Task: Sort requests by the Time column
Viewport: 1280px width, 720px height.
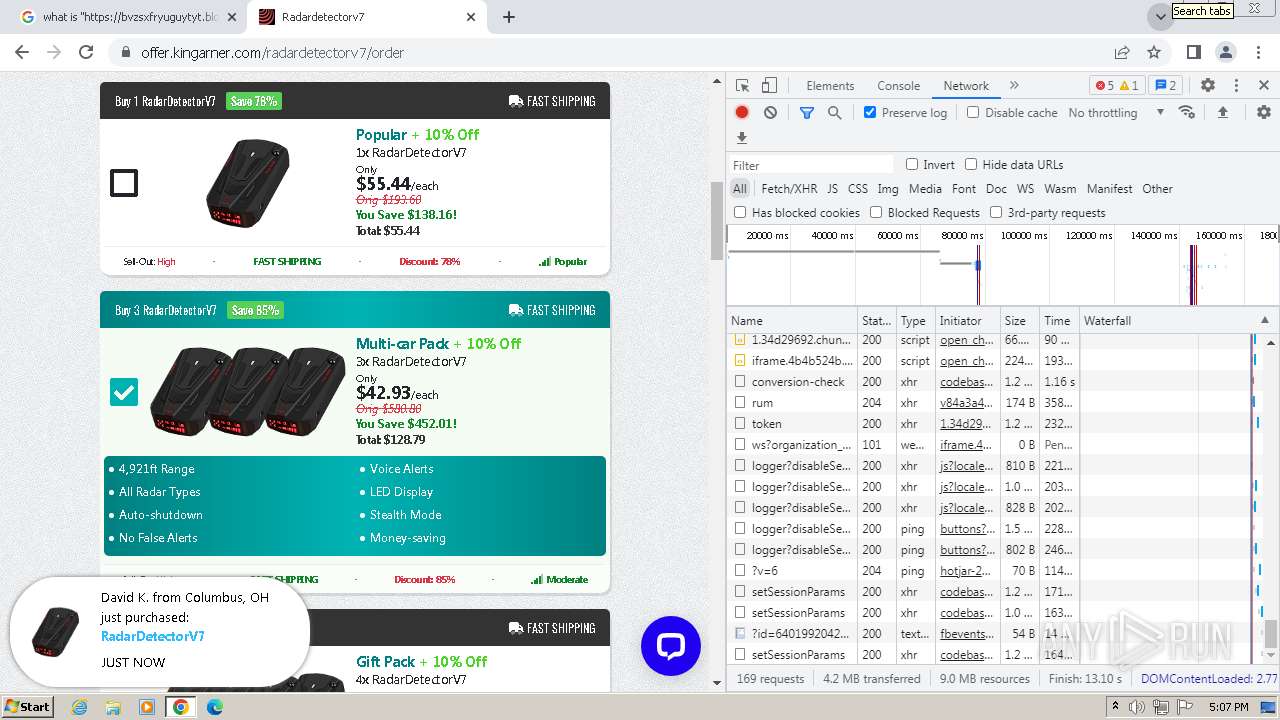Action: 1057,321
